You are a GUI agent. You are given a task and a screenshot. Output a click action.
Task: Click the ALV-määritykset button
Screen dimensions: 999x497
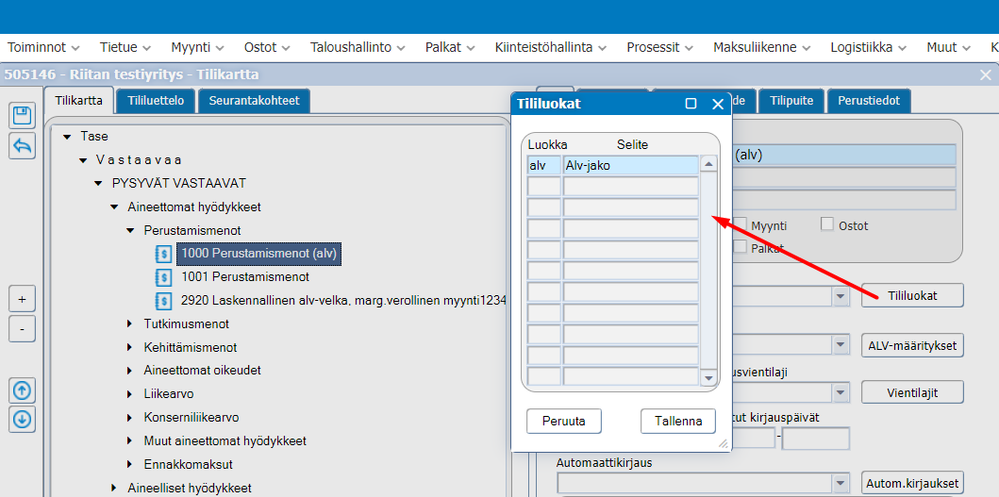point(912,345)
